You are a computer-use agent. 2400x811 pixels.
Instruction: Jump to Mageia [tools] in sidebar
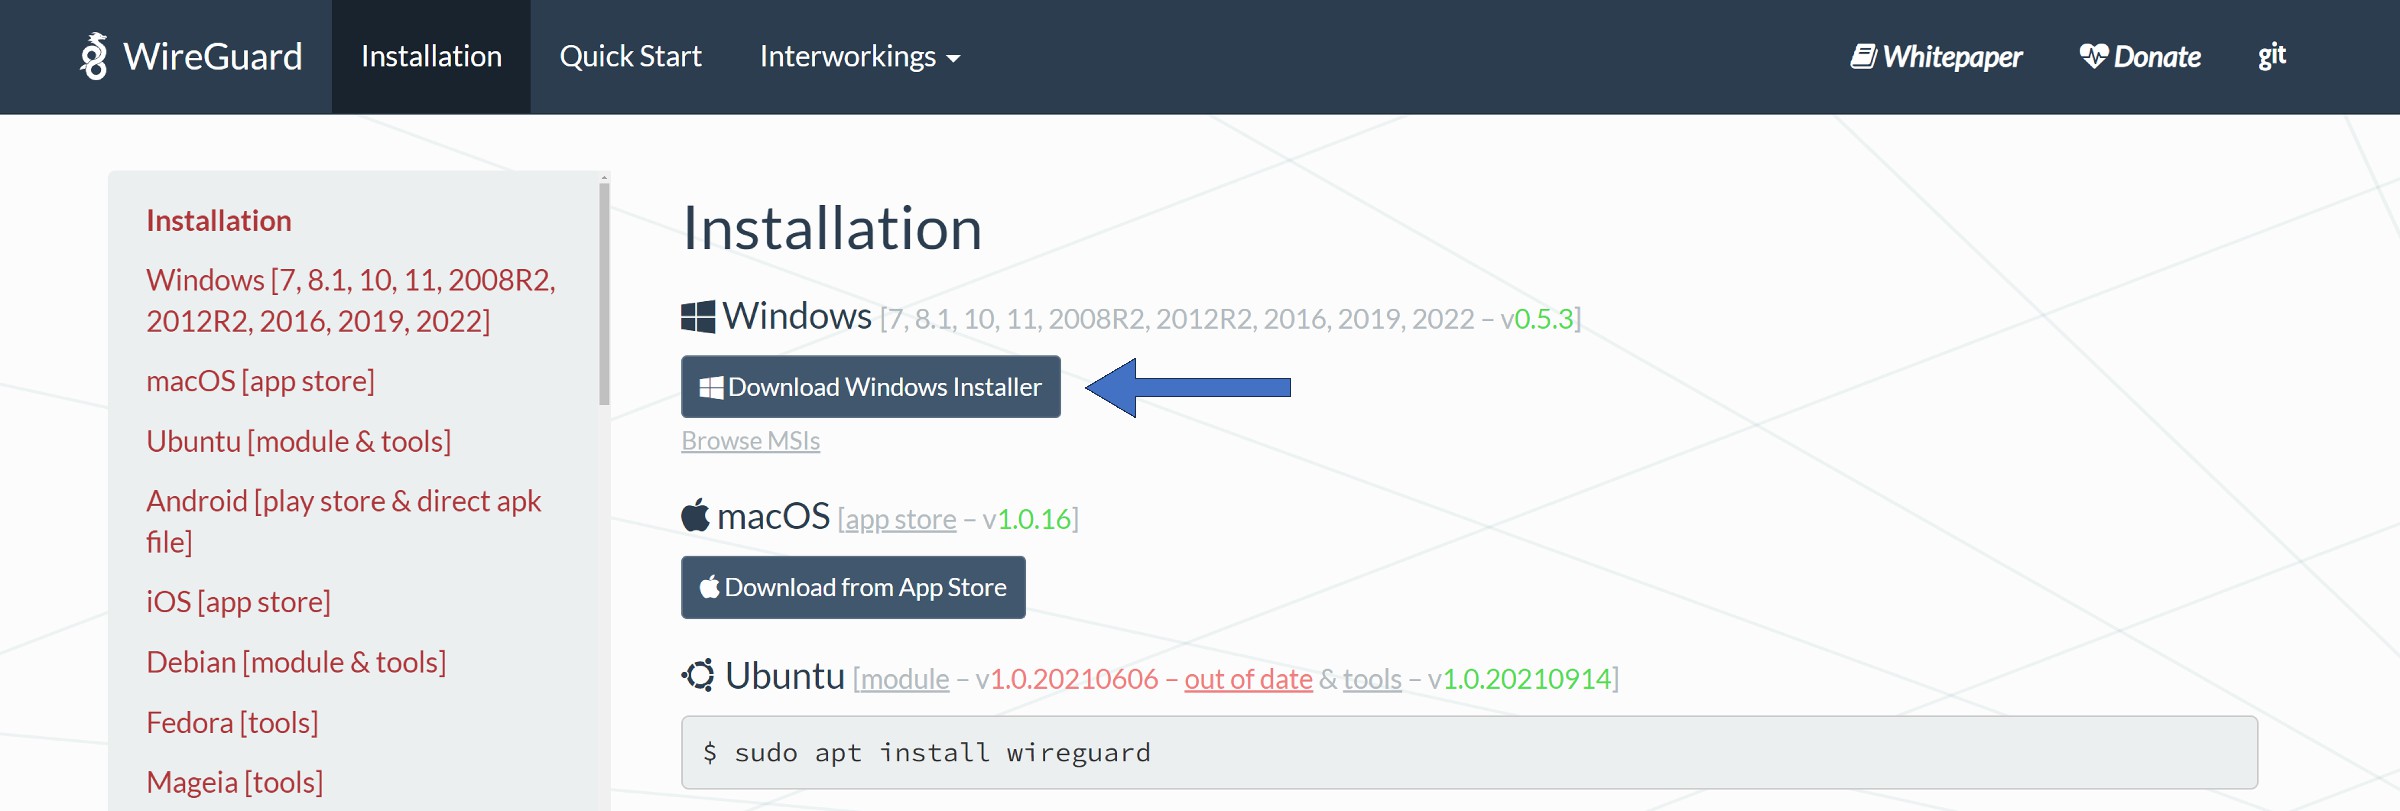(x=234, y=782)
